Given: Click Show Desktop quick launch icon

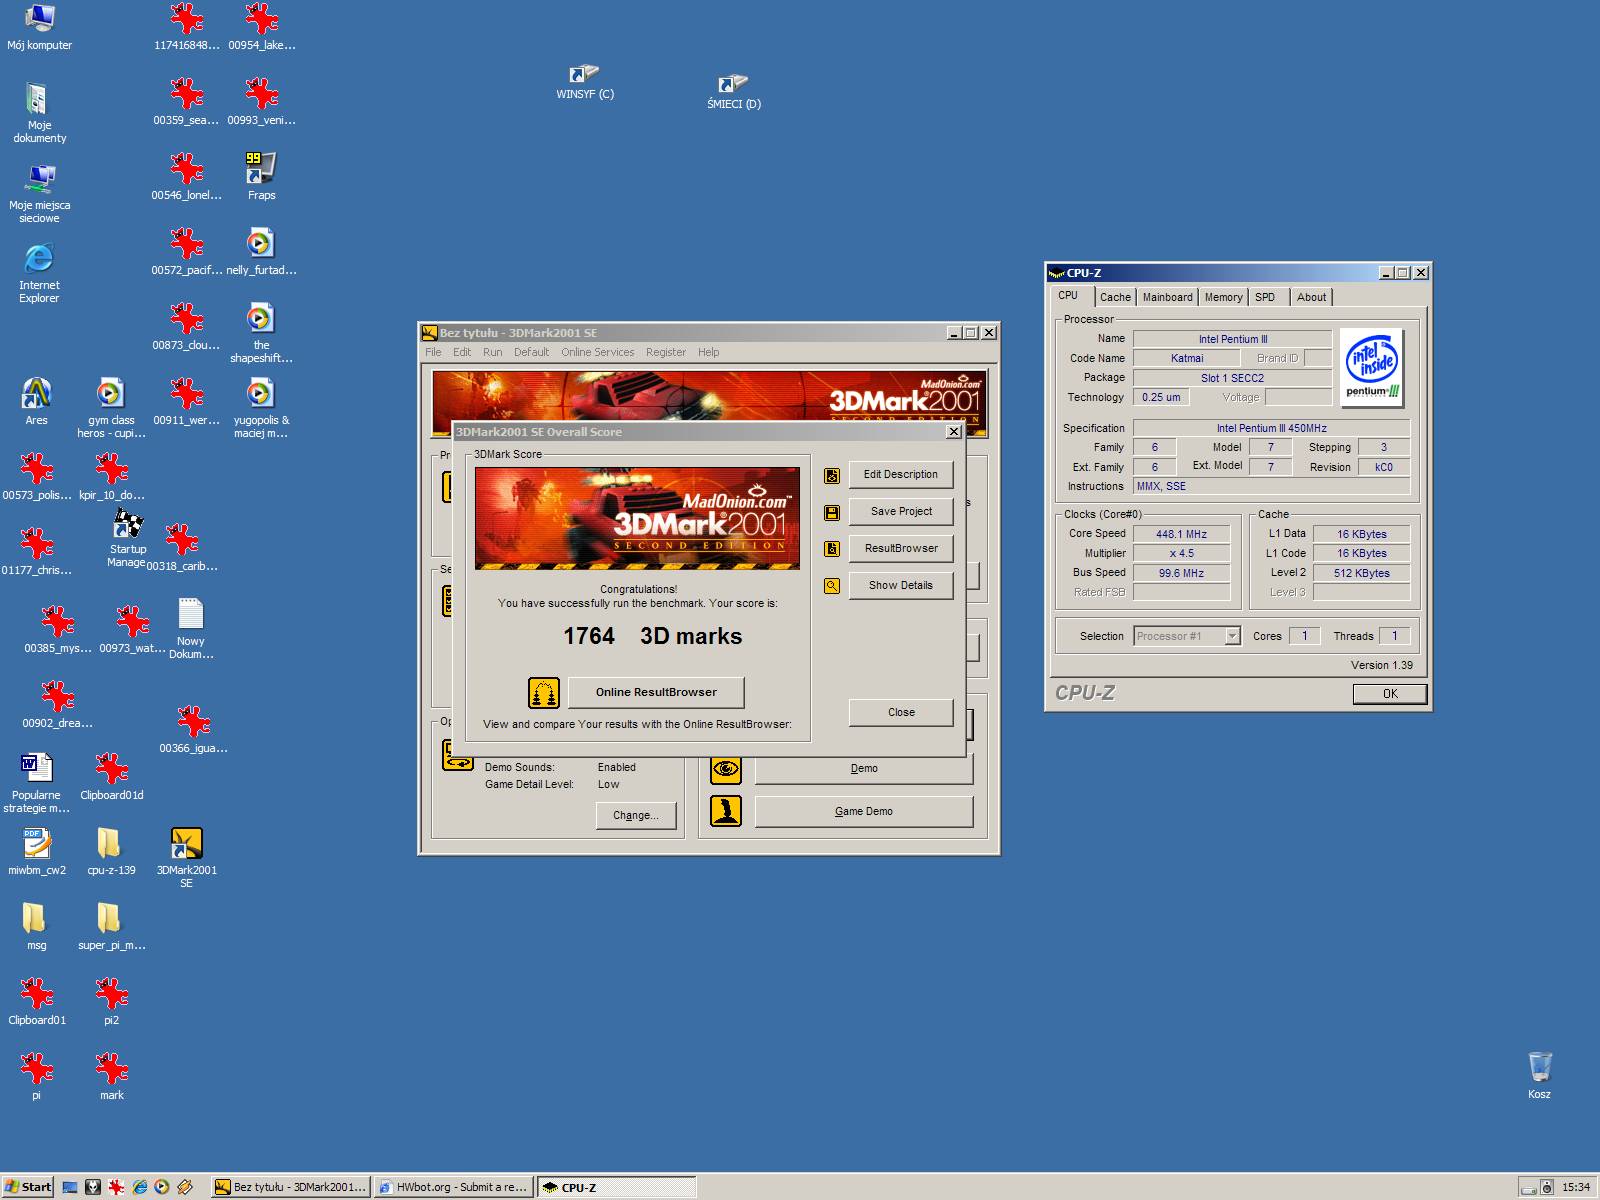Looking at the screenshot, I should (x=69, y=1187).
